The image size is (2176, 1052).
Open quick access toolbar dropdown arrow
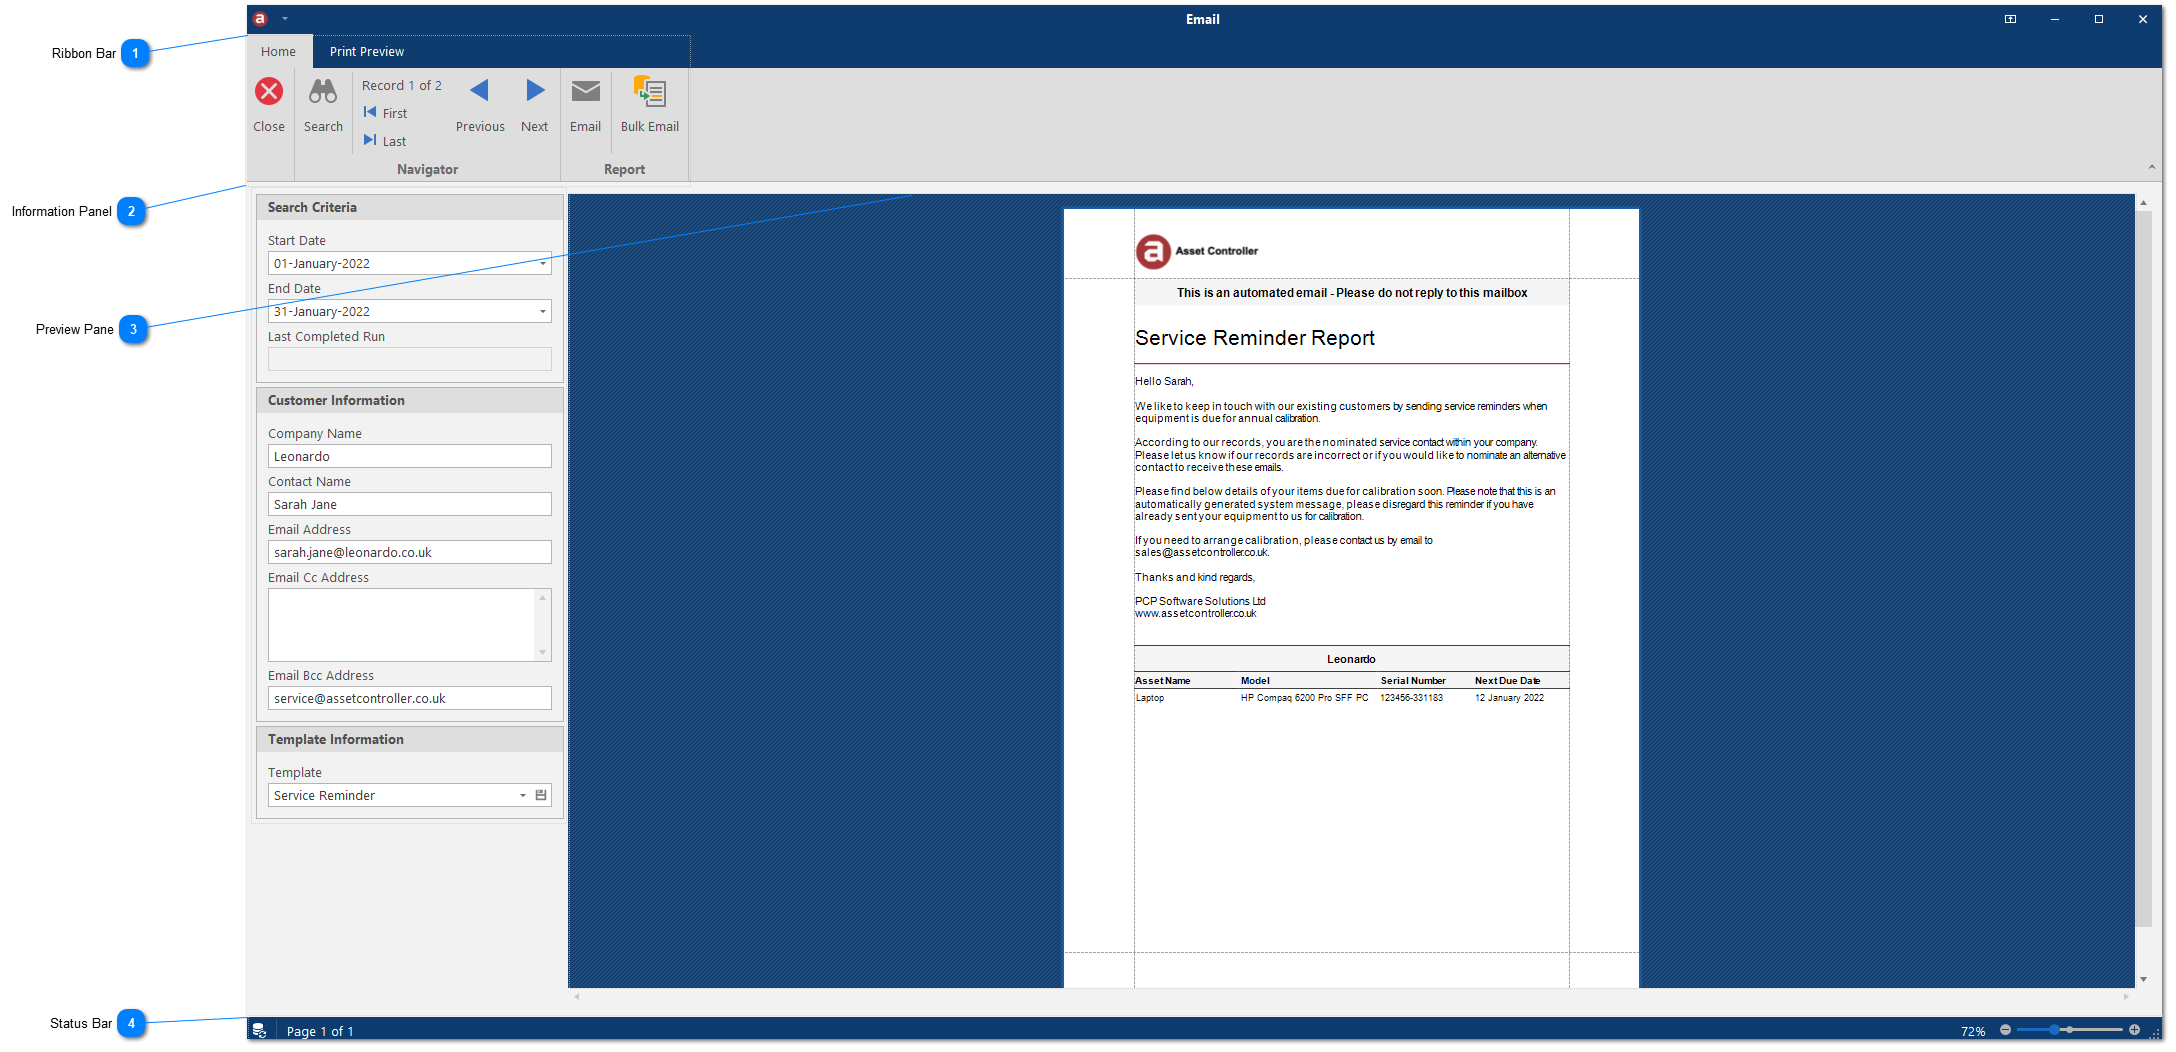pyautogui.click(x=285, y=19)
